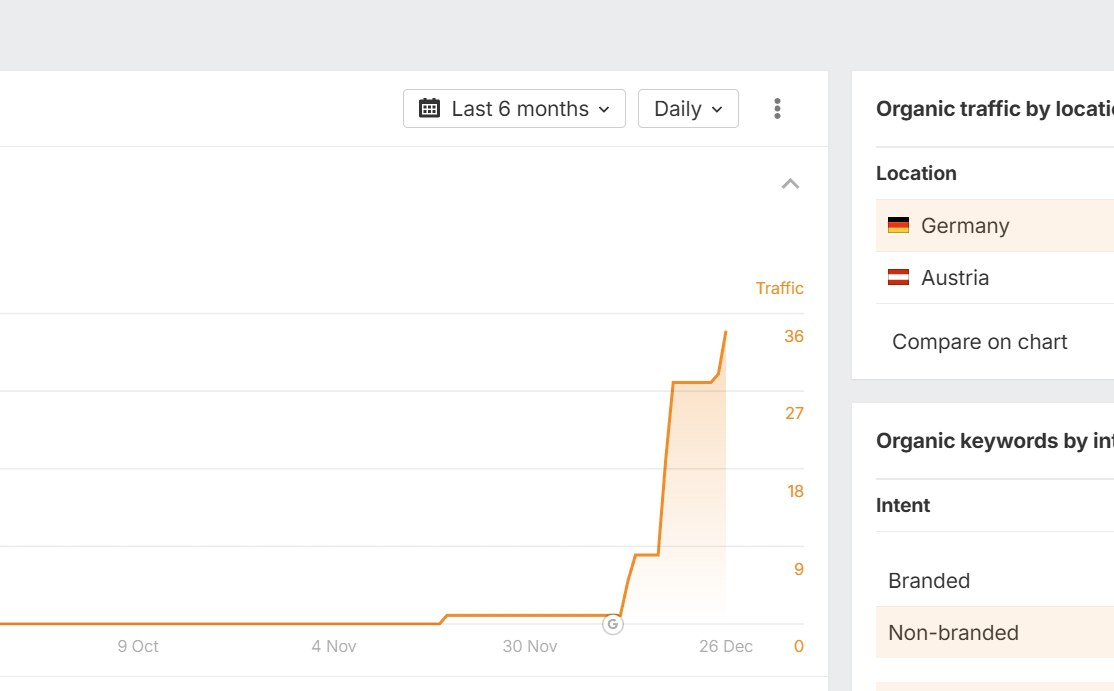Select the Branded intent row
The image size is (1114, 691).
coord(929,581)
